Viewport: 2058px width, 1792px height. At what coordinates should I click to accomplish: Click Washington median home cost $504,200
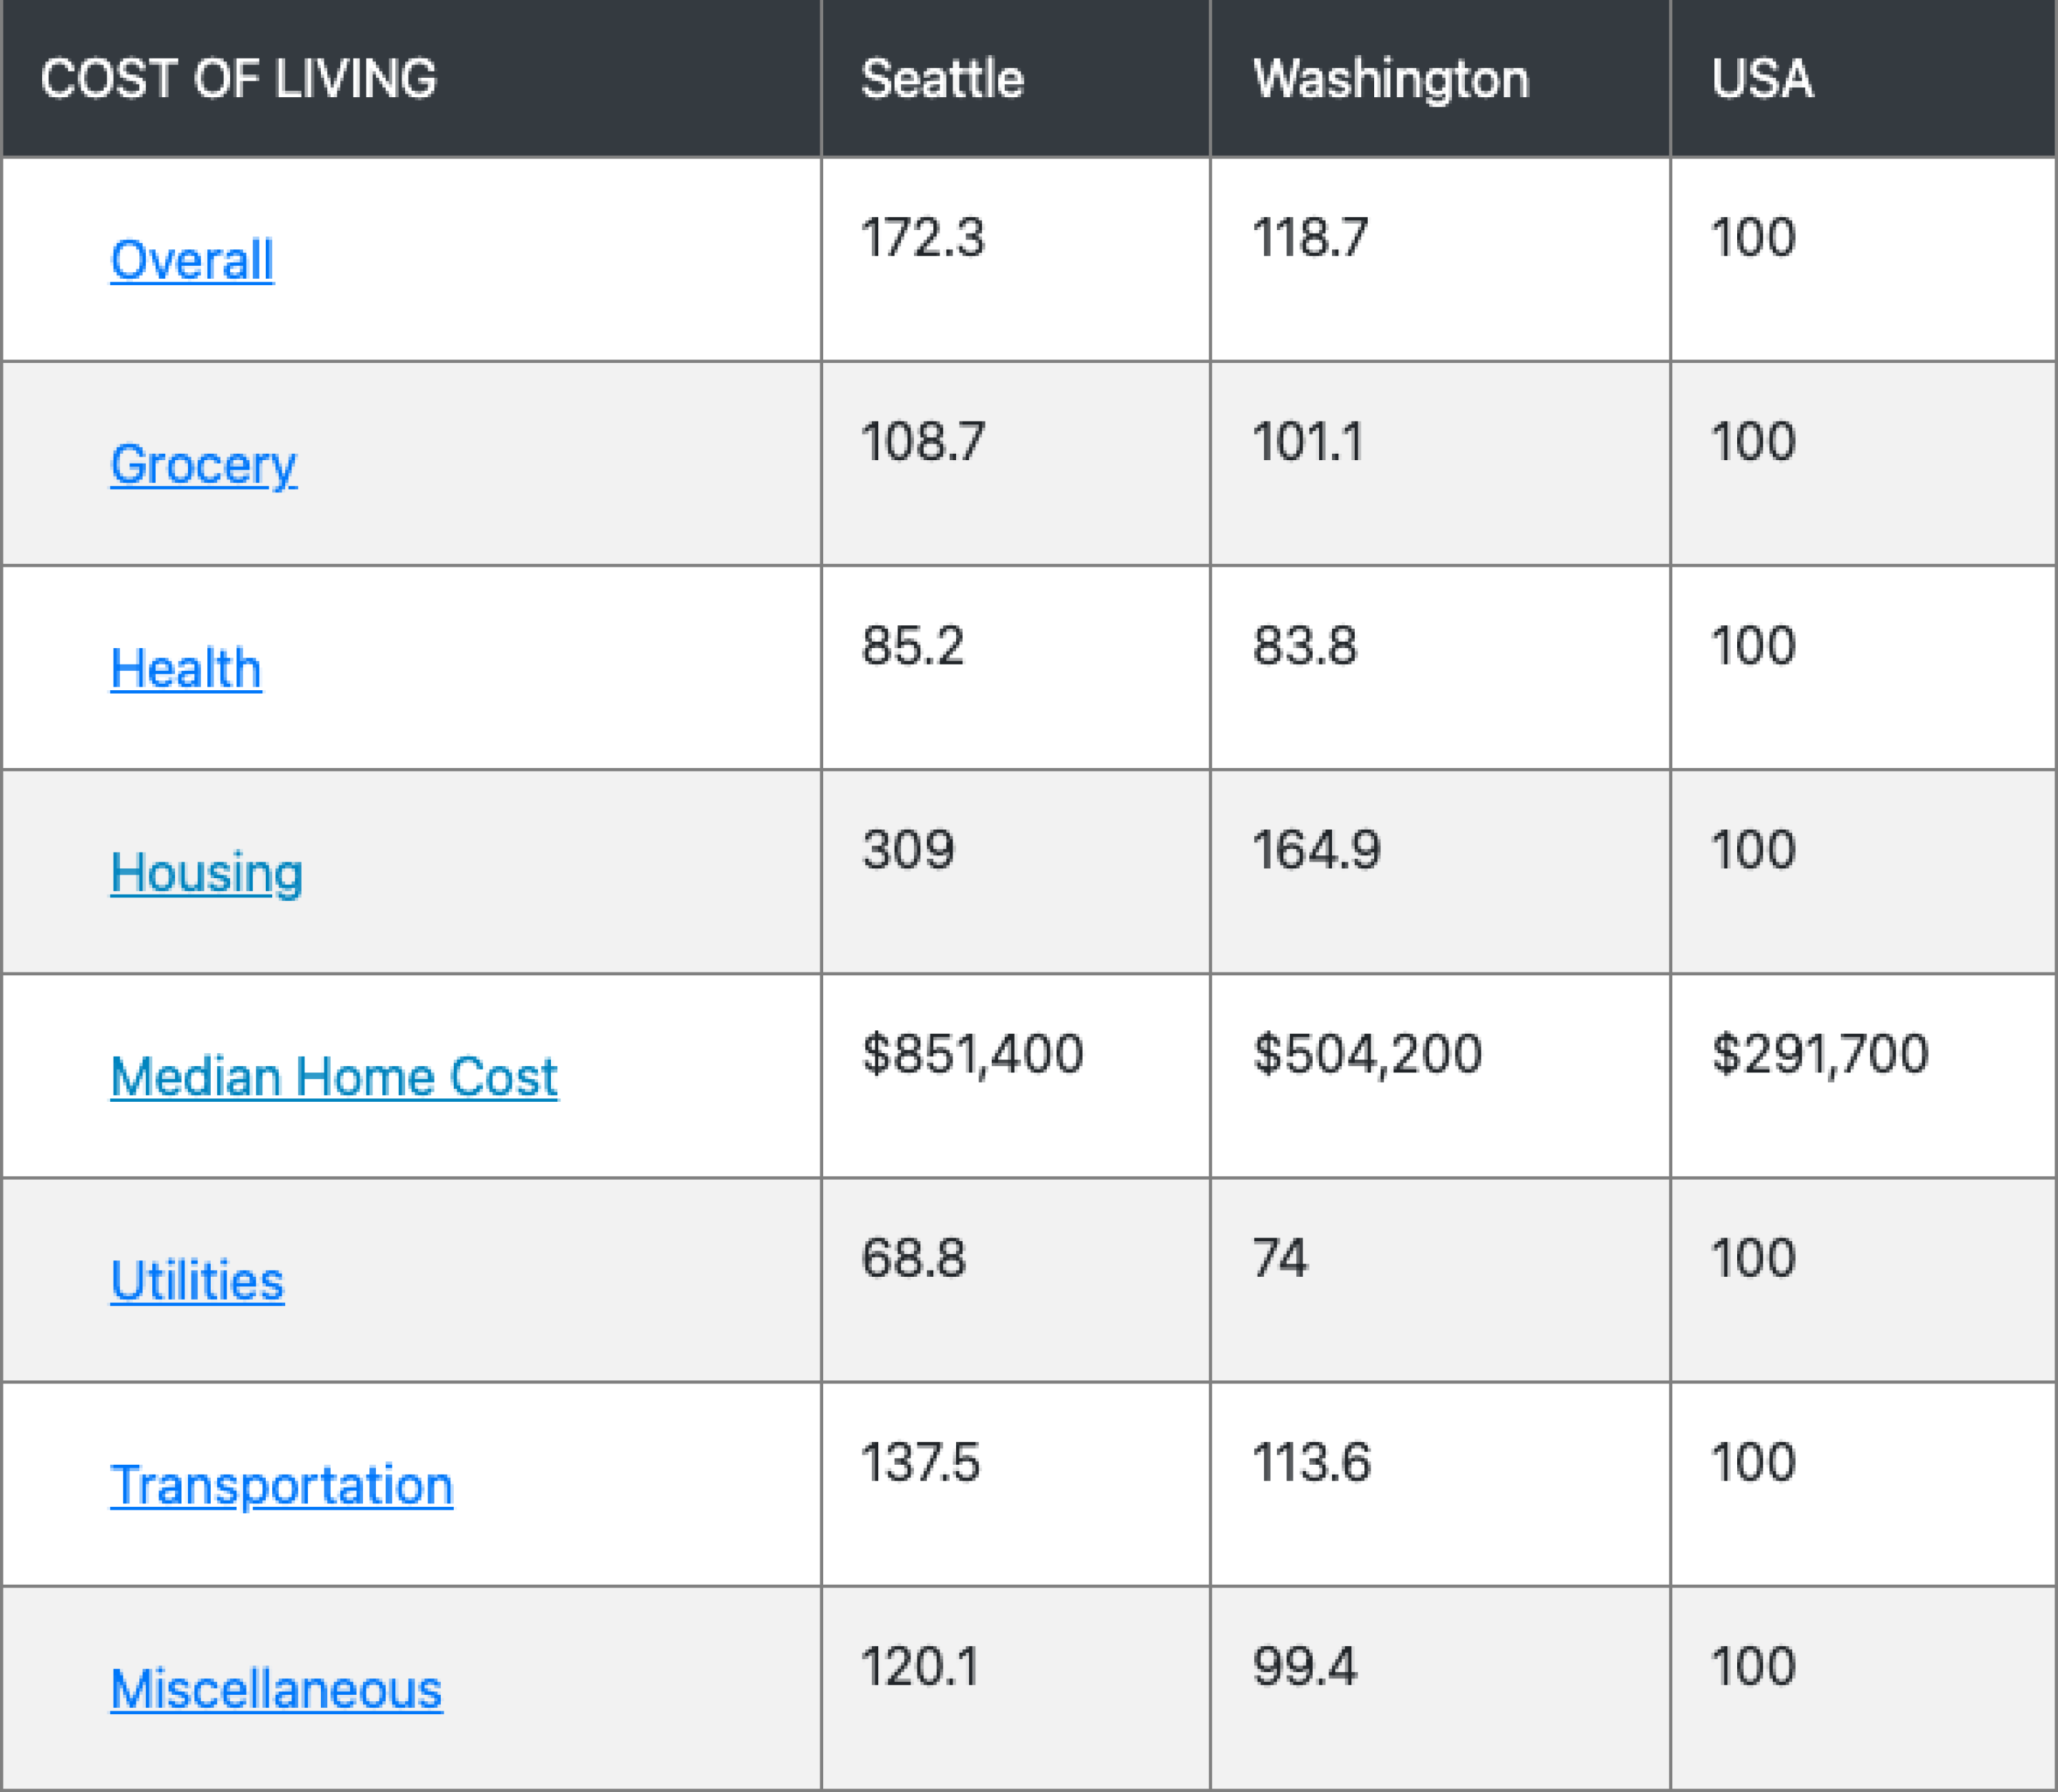point(1367,1054)
